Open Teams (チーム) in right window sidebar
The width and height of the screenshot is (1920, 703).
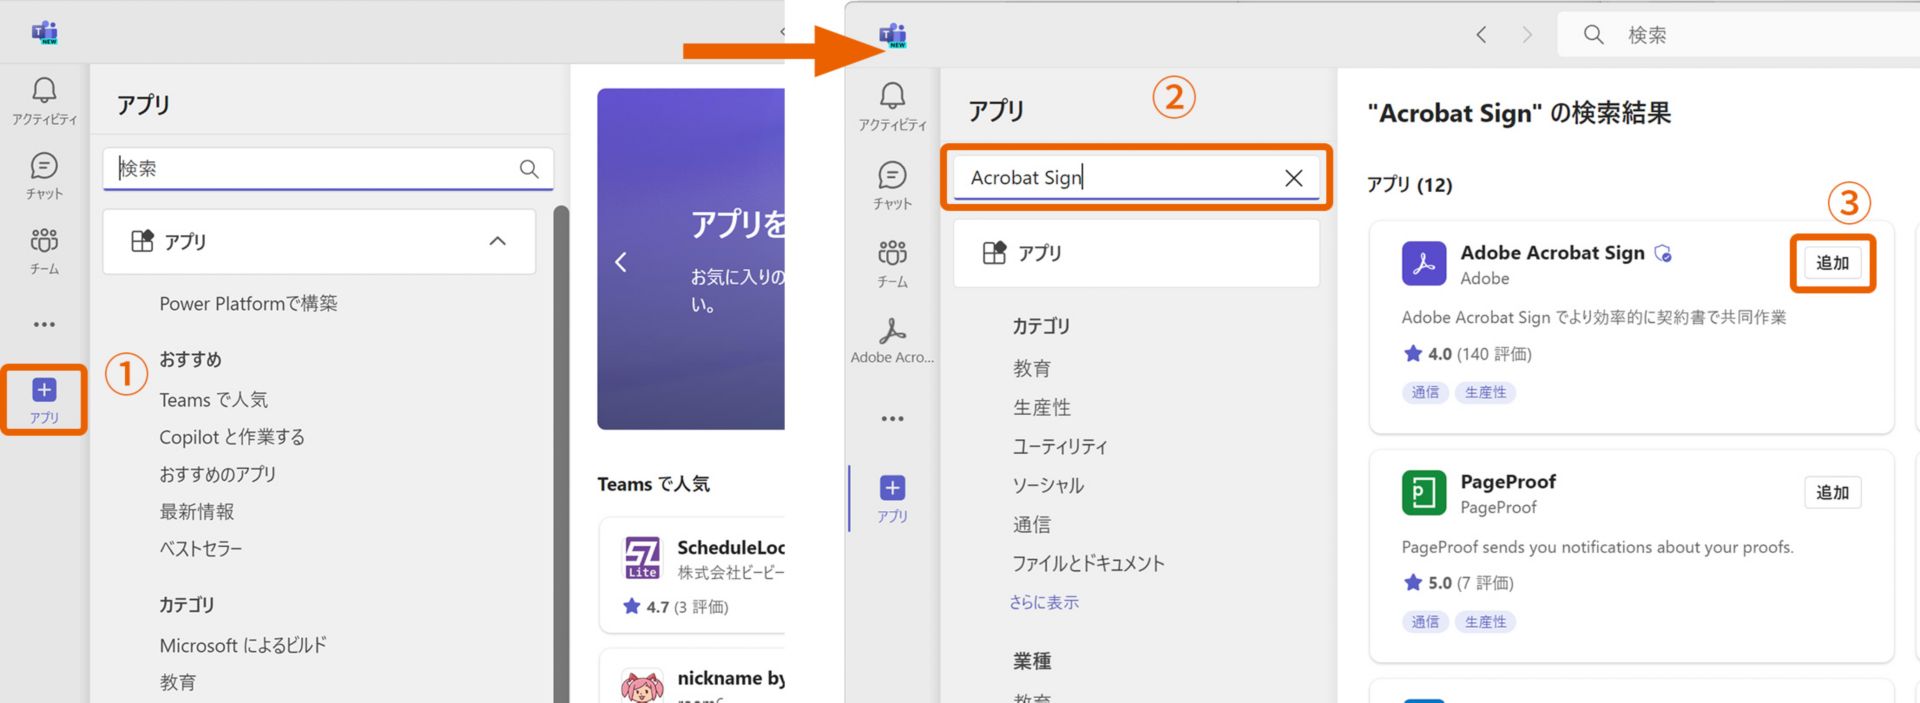(892, 264)
